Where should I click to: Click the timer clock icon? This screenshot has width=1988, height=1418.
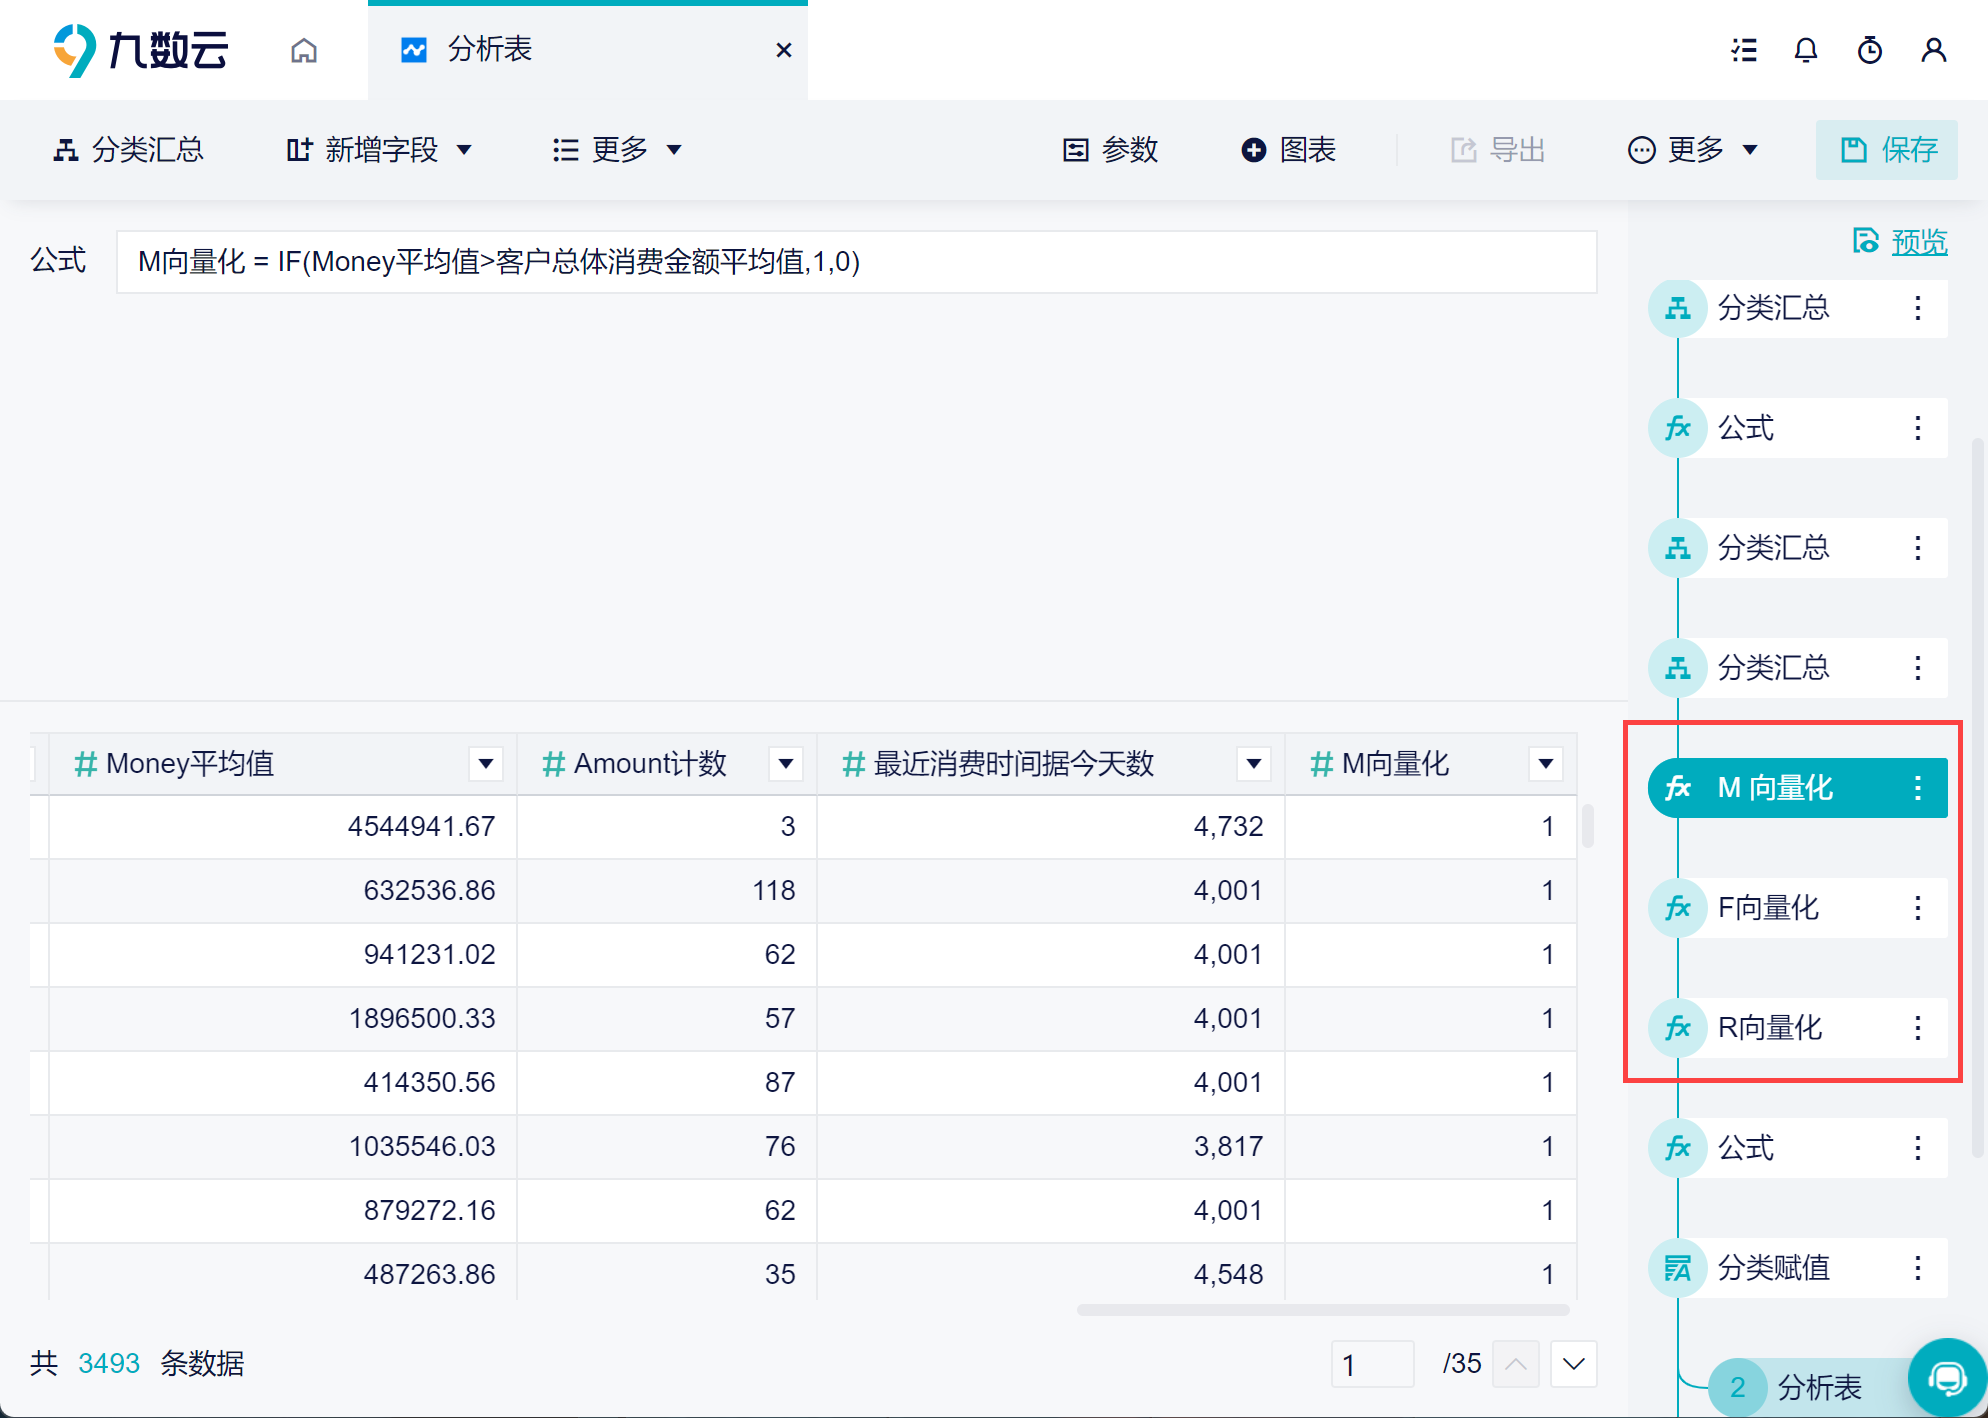tap(1869, 50)
